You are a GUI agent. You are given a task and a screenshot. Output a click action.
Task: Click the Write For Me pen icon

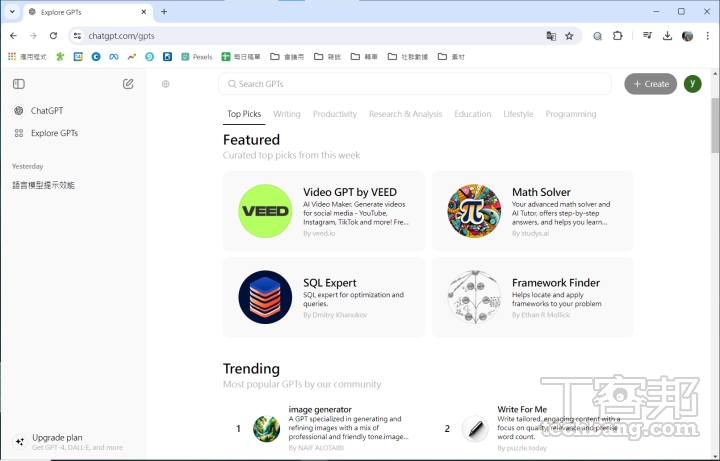475,428
